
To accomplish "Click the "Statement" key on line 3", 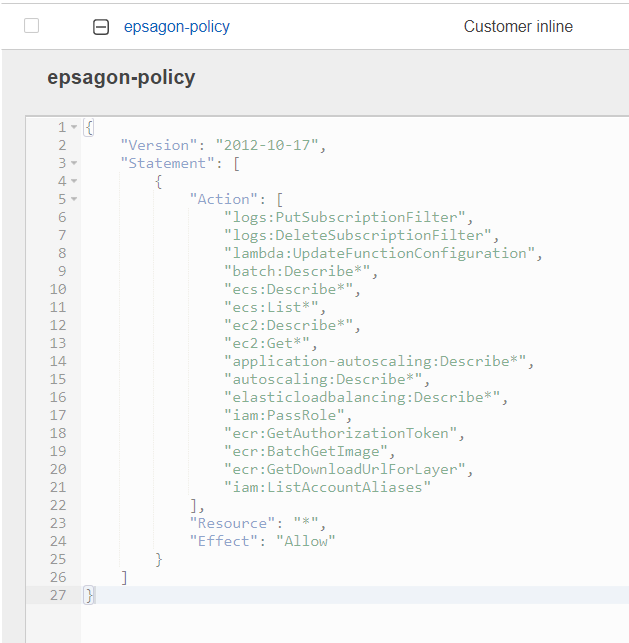I will 167,164.
